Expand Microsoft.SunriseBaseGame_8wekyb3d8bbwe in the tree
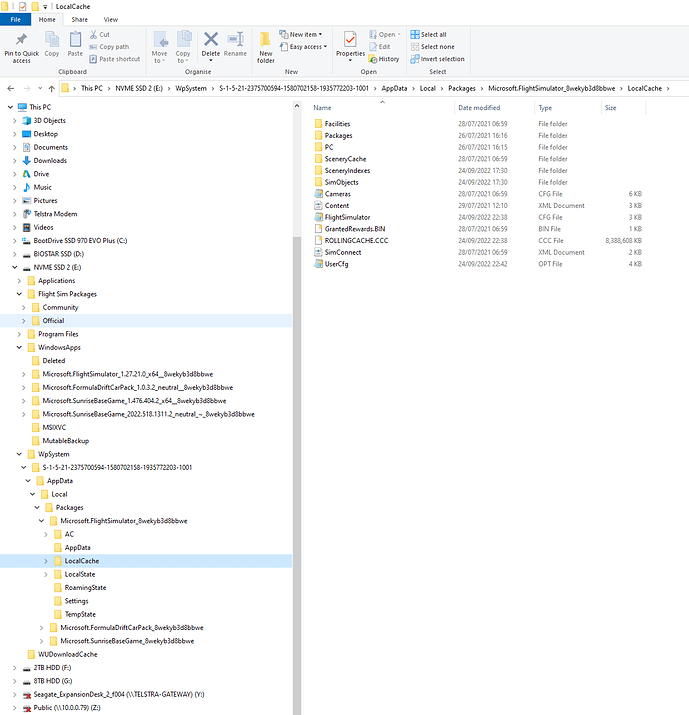The width and height of the screenshot is (689, 715). click(41, 641)
